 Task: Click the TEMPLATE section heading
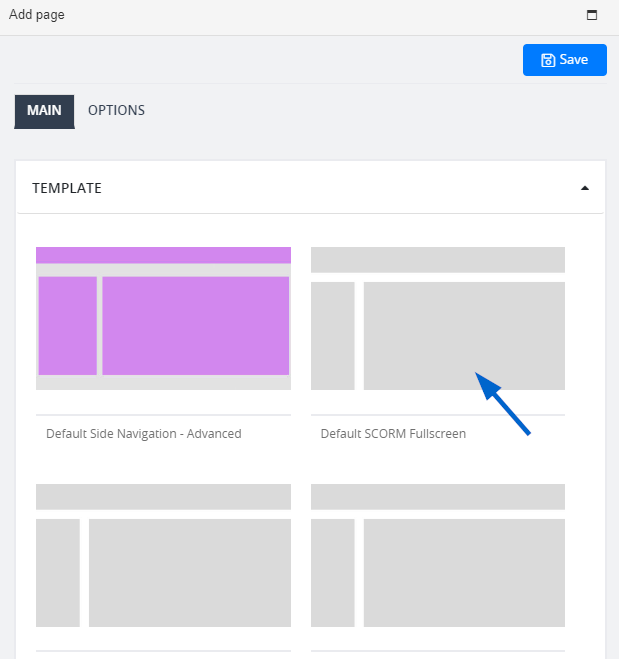(67, 188)
